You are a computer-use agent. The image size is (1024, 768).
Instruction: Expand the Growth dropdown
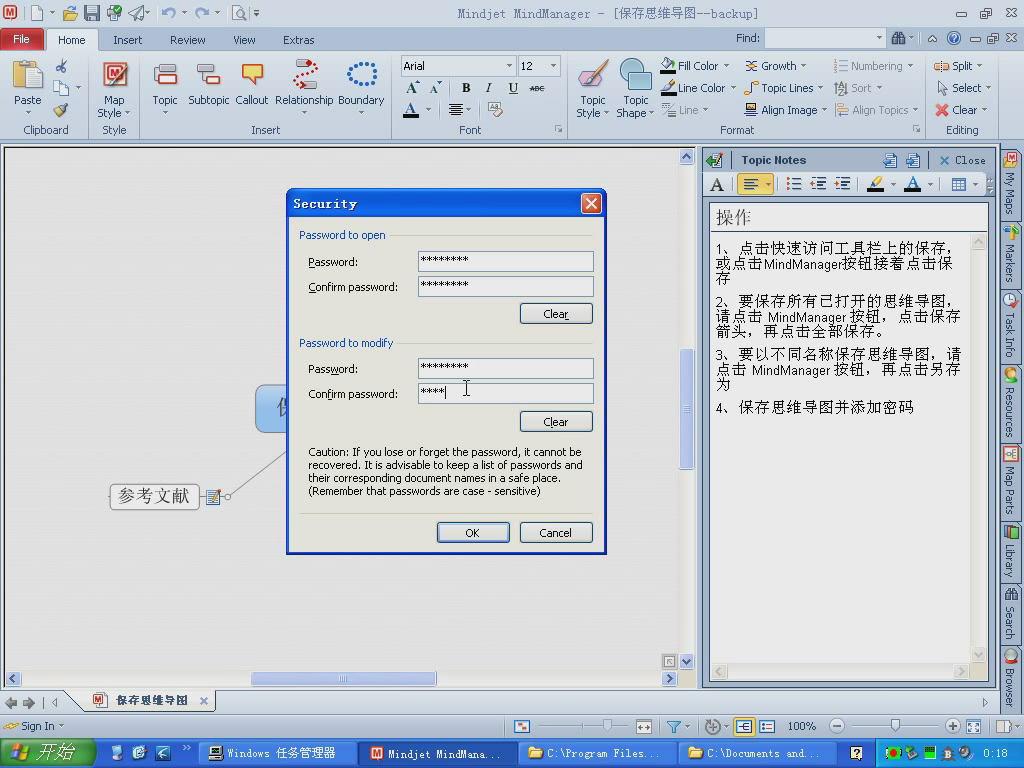pos(803,66)
